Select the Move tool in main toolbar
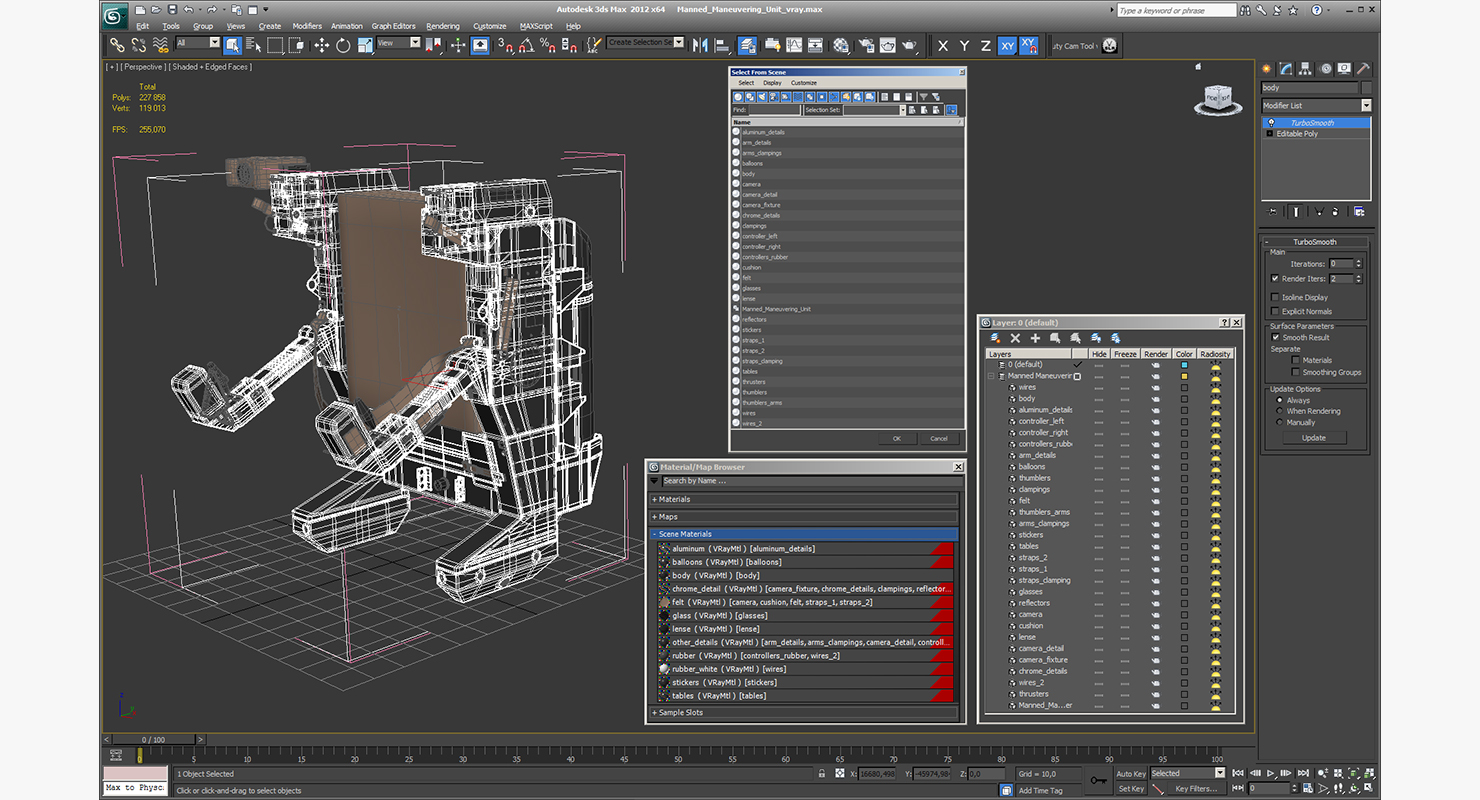This screenshot has width=1480, height=800. click(x=321, y=45)
